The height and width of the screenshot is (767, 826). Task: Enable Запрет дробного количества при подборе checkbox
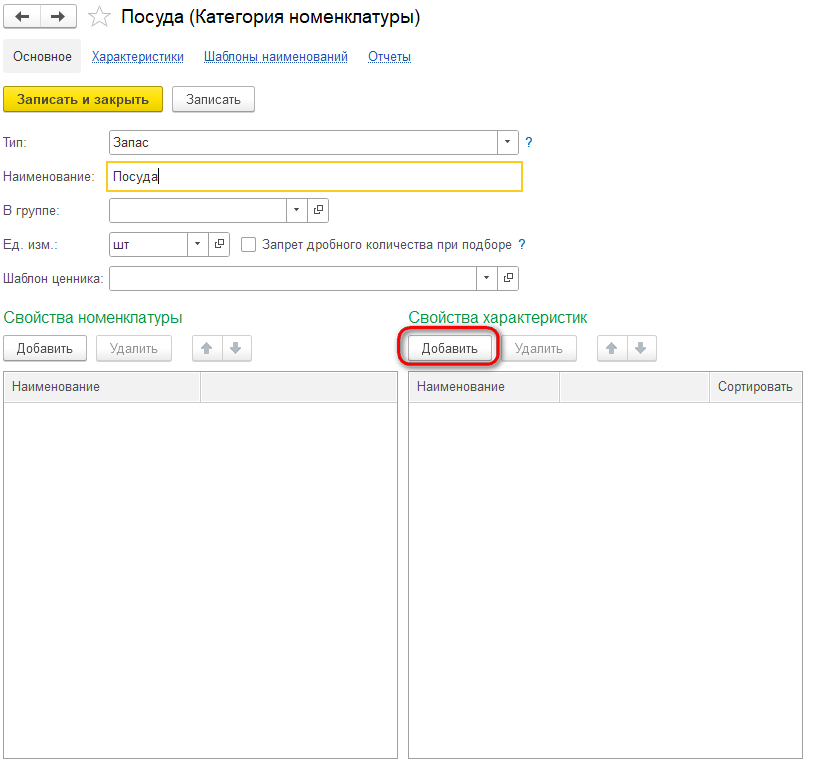coord(249,245)
